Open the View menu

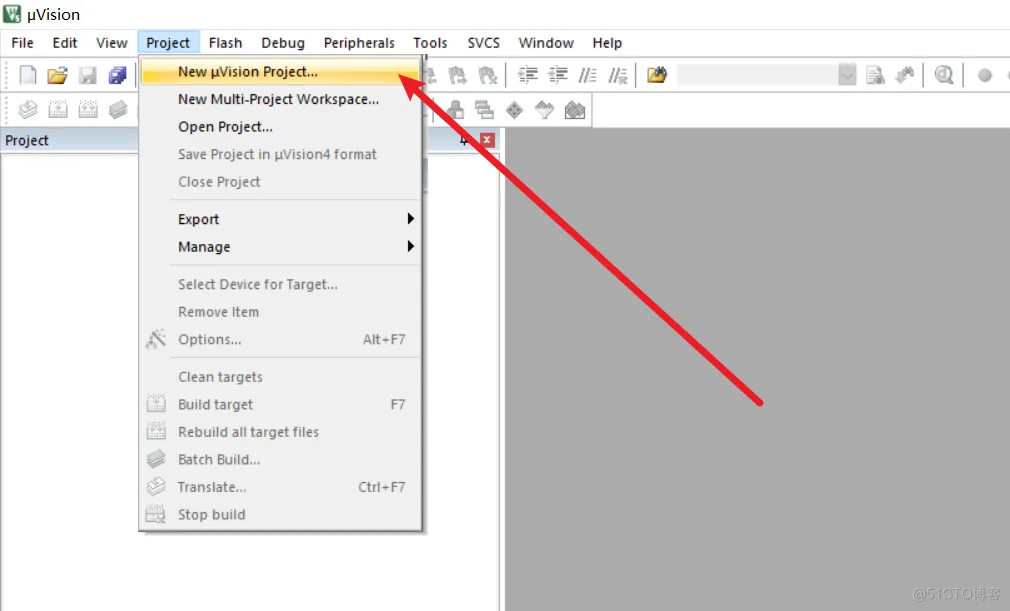coord(111,42)
